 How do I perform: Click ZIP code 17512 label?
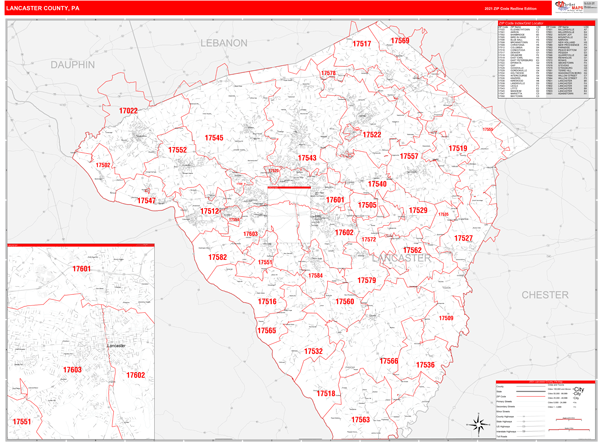click(209, 211)
